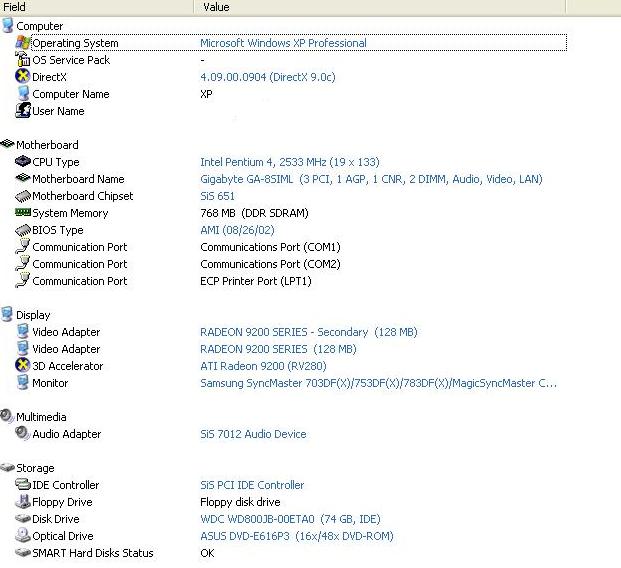Click the CPU Type chip icon
Viewport: 621px width, 568px height.
click(x=23, y=162)
